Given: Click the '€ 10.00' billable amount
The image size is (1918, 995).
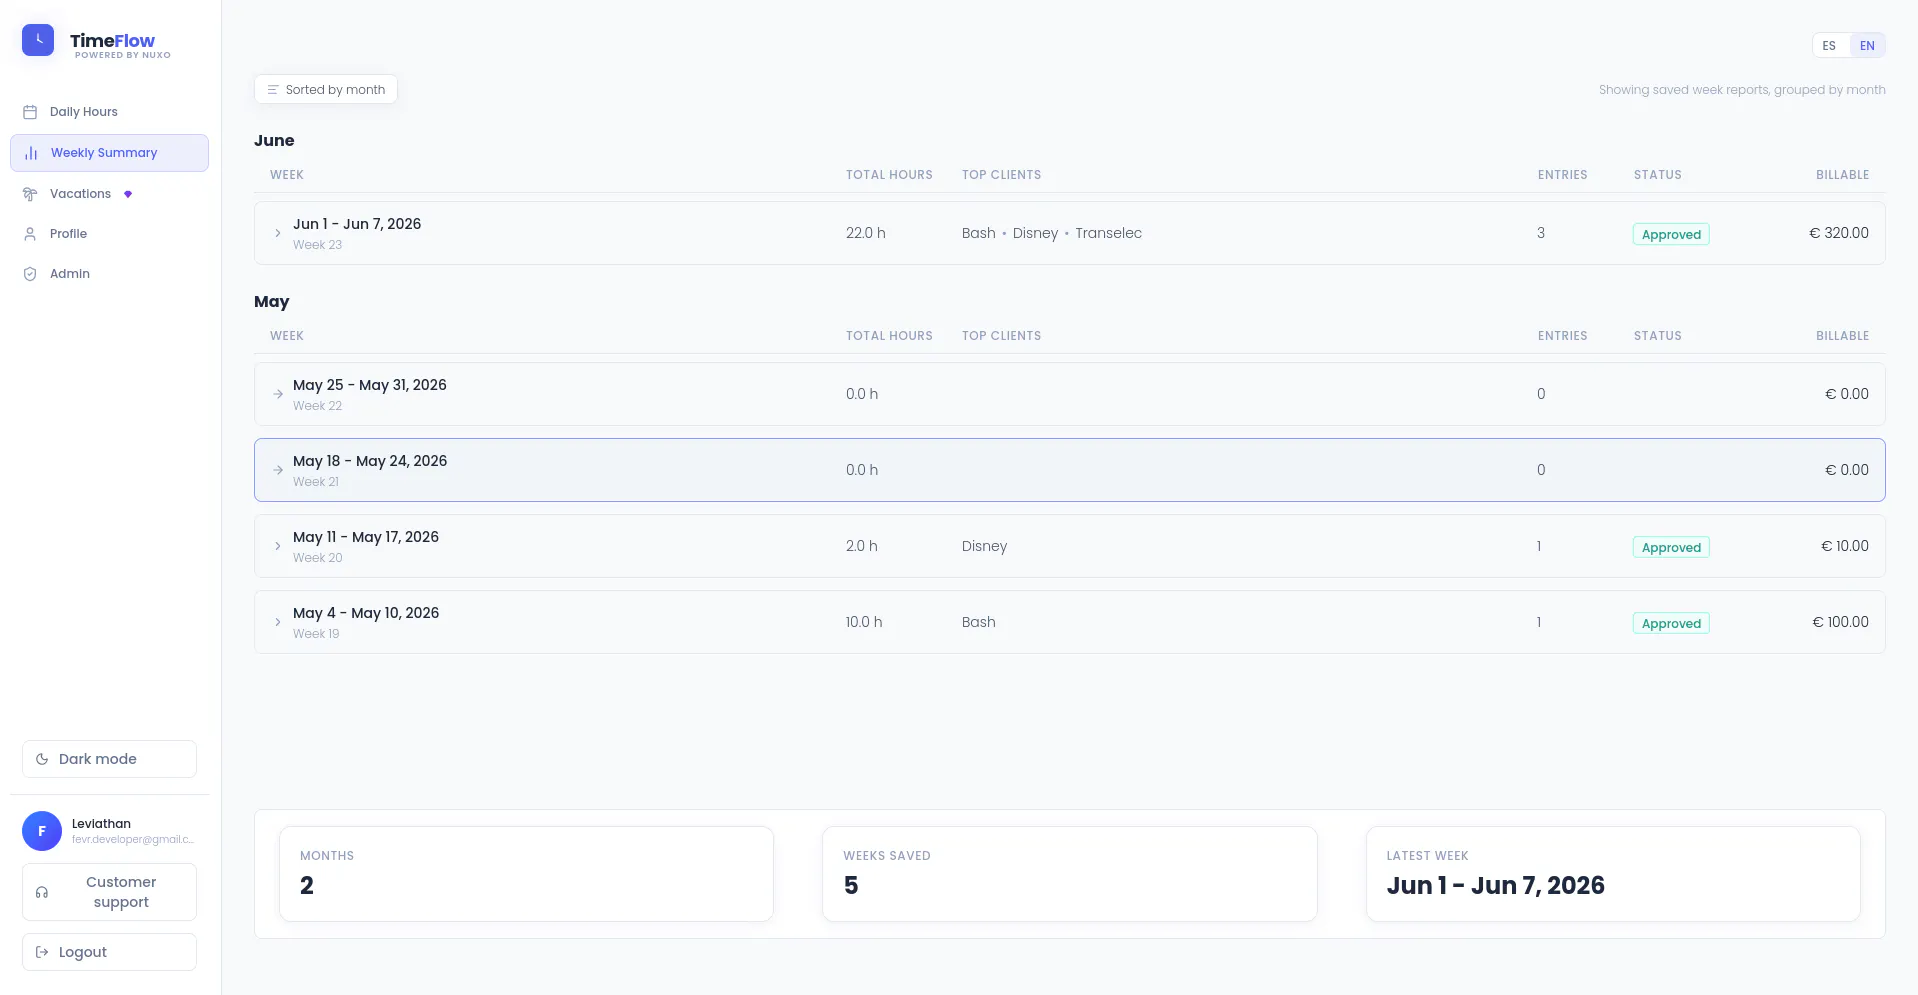Looking at the screenshot, I should pyautogui.click(x=1845, y=546).
